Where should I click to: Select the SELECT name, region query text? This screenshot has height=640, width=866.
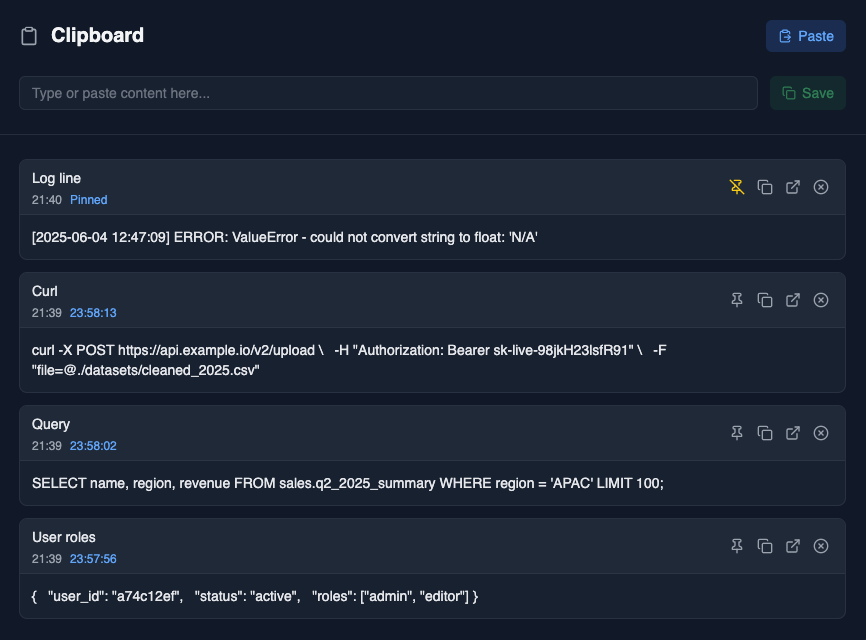coord(347,483)
